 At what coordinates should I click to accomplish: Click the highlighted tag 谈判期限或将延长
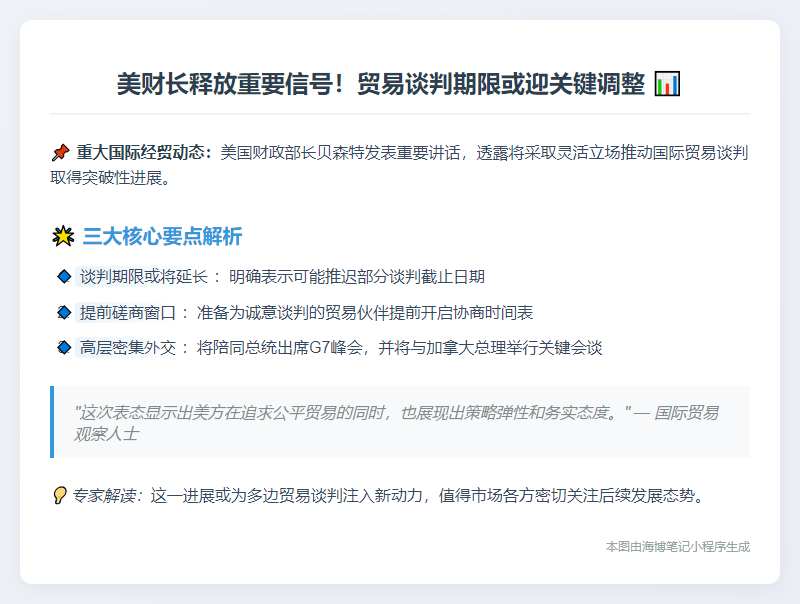click(143, 276)
